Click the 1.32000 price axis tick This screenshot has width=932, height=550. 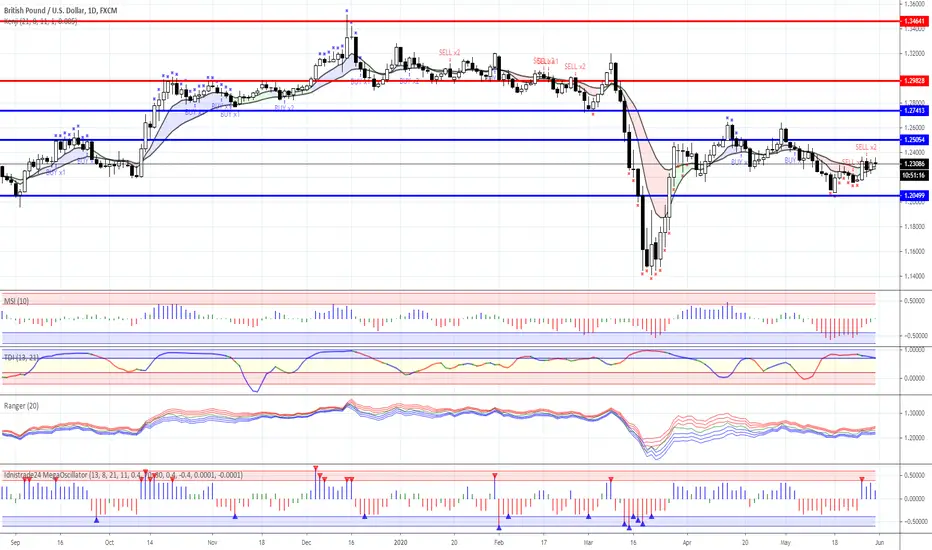(914, 54)
